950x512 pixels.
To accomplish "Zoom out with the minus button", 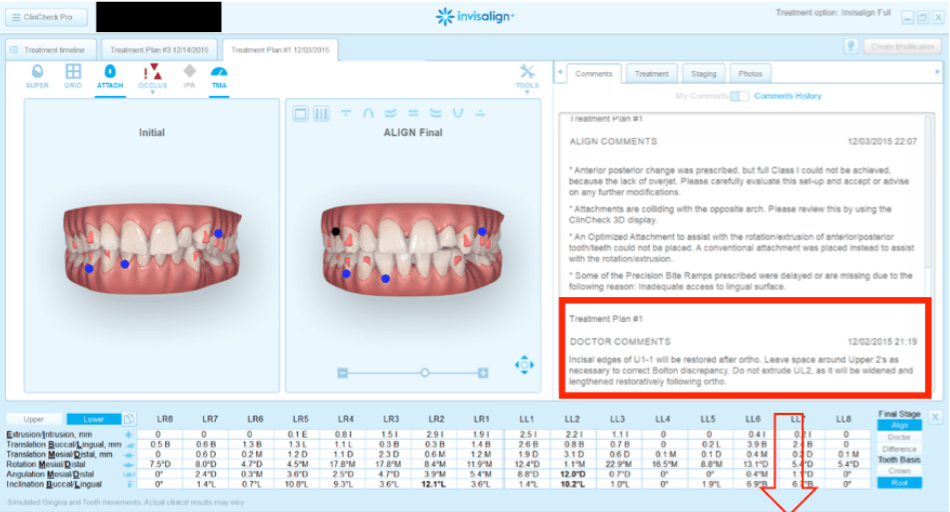I will click(342, 373).
